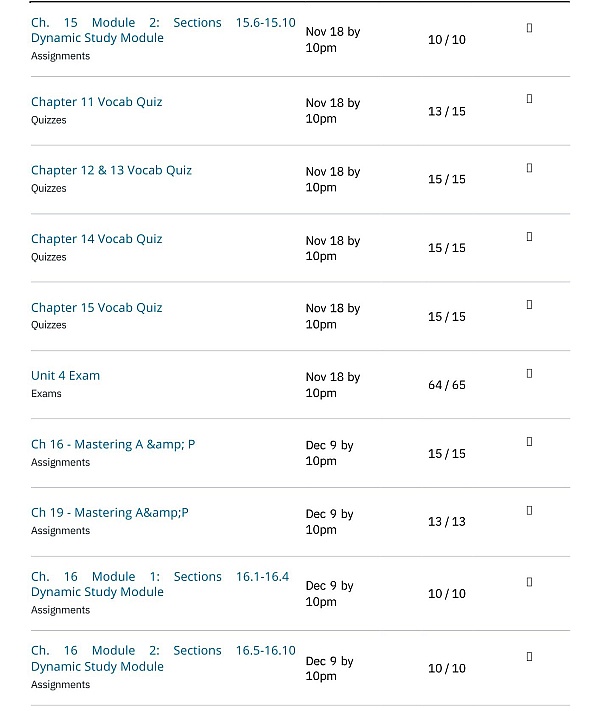The height and width of the screenshot is (711, 600).
Task: Click the icon in Chapter 12 & 13 Vocab Quiz row
Action: pos(529,167)
